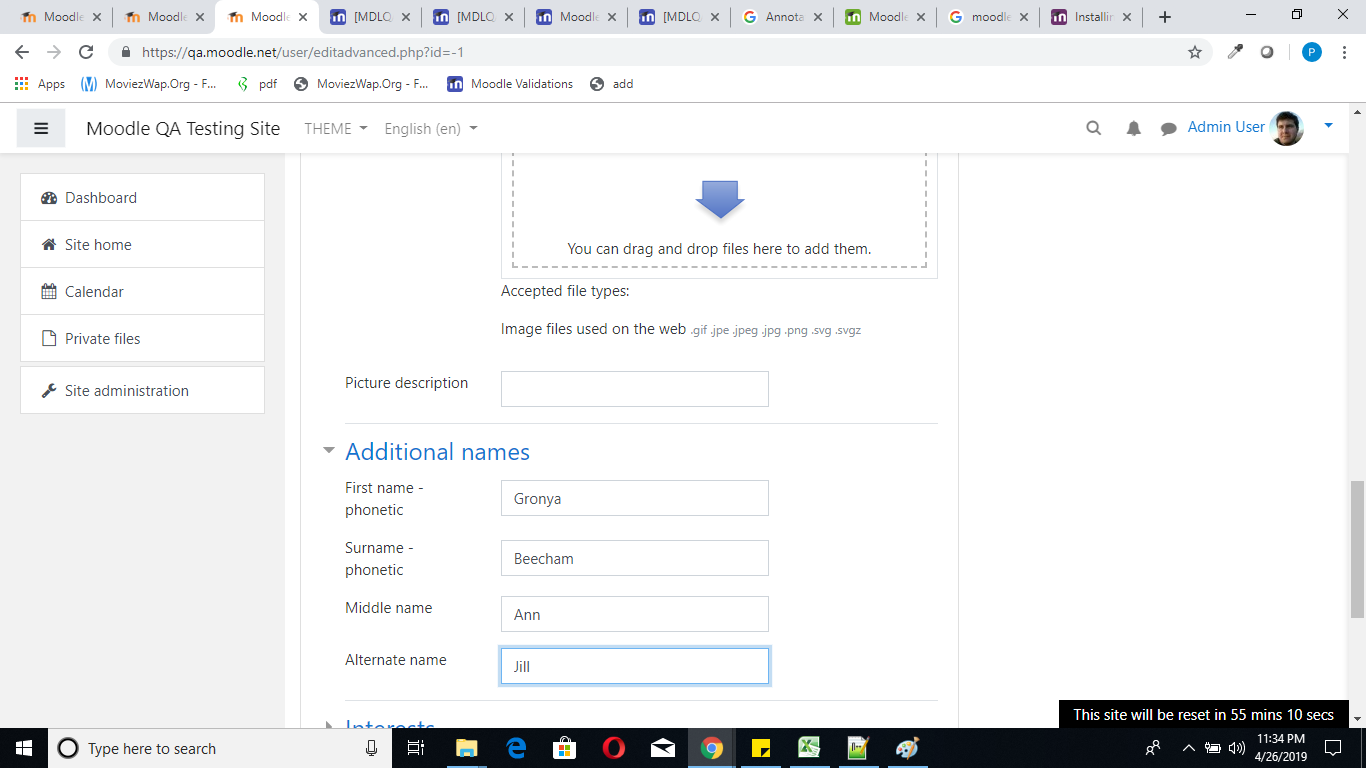Screen dimensions: 1366x768
Task: Open the Moodle Validations bookmark
Action: click(510, 84)
